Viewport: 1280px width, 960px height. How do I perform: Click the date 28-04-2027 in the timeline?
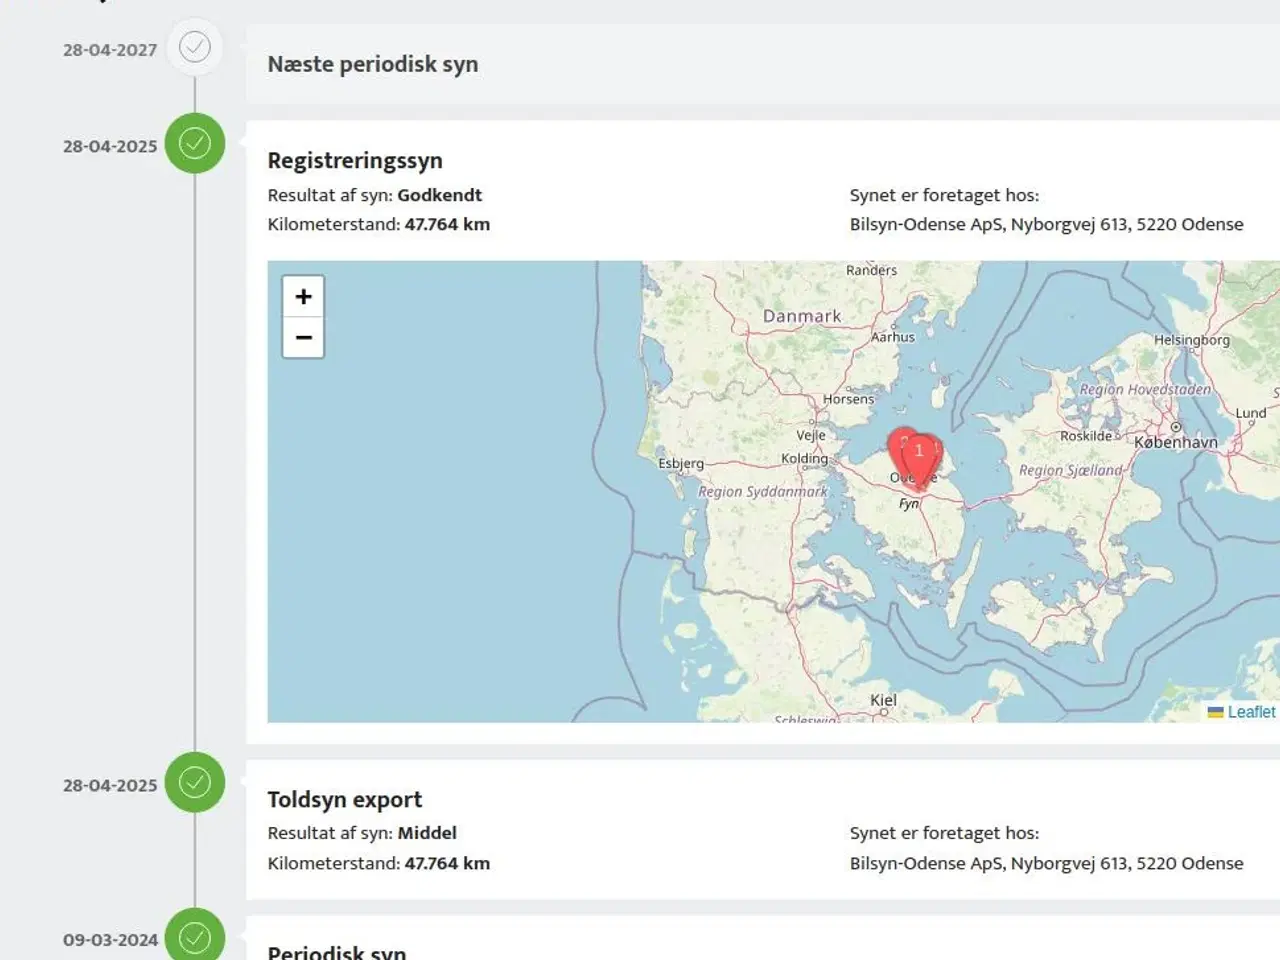click(110, 50)
